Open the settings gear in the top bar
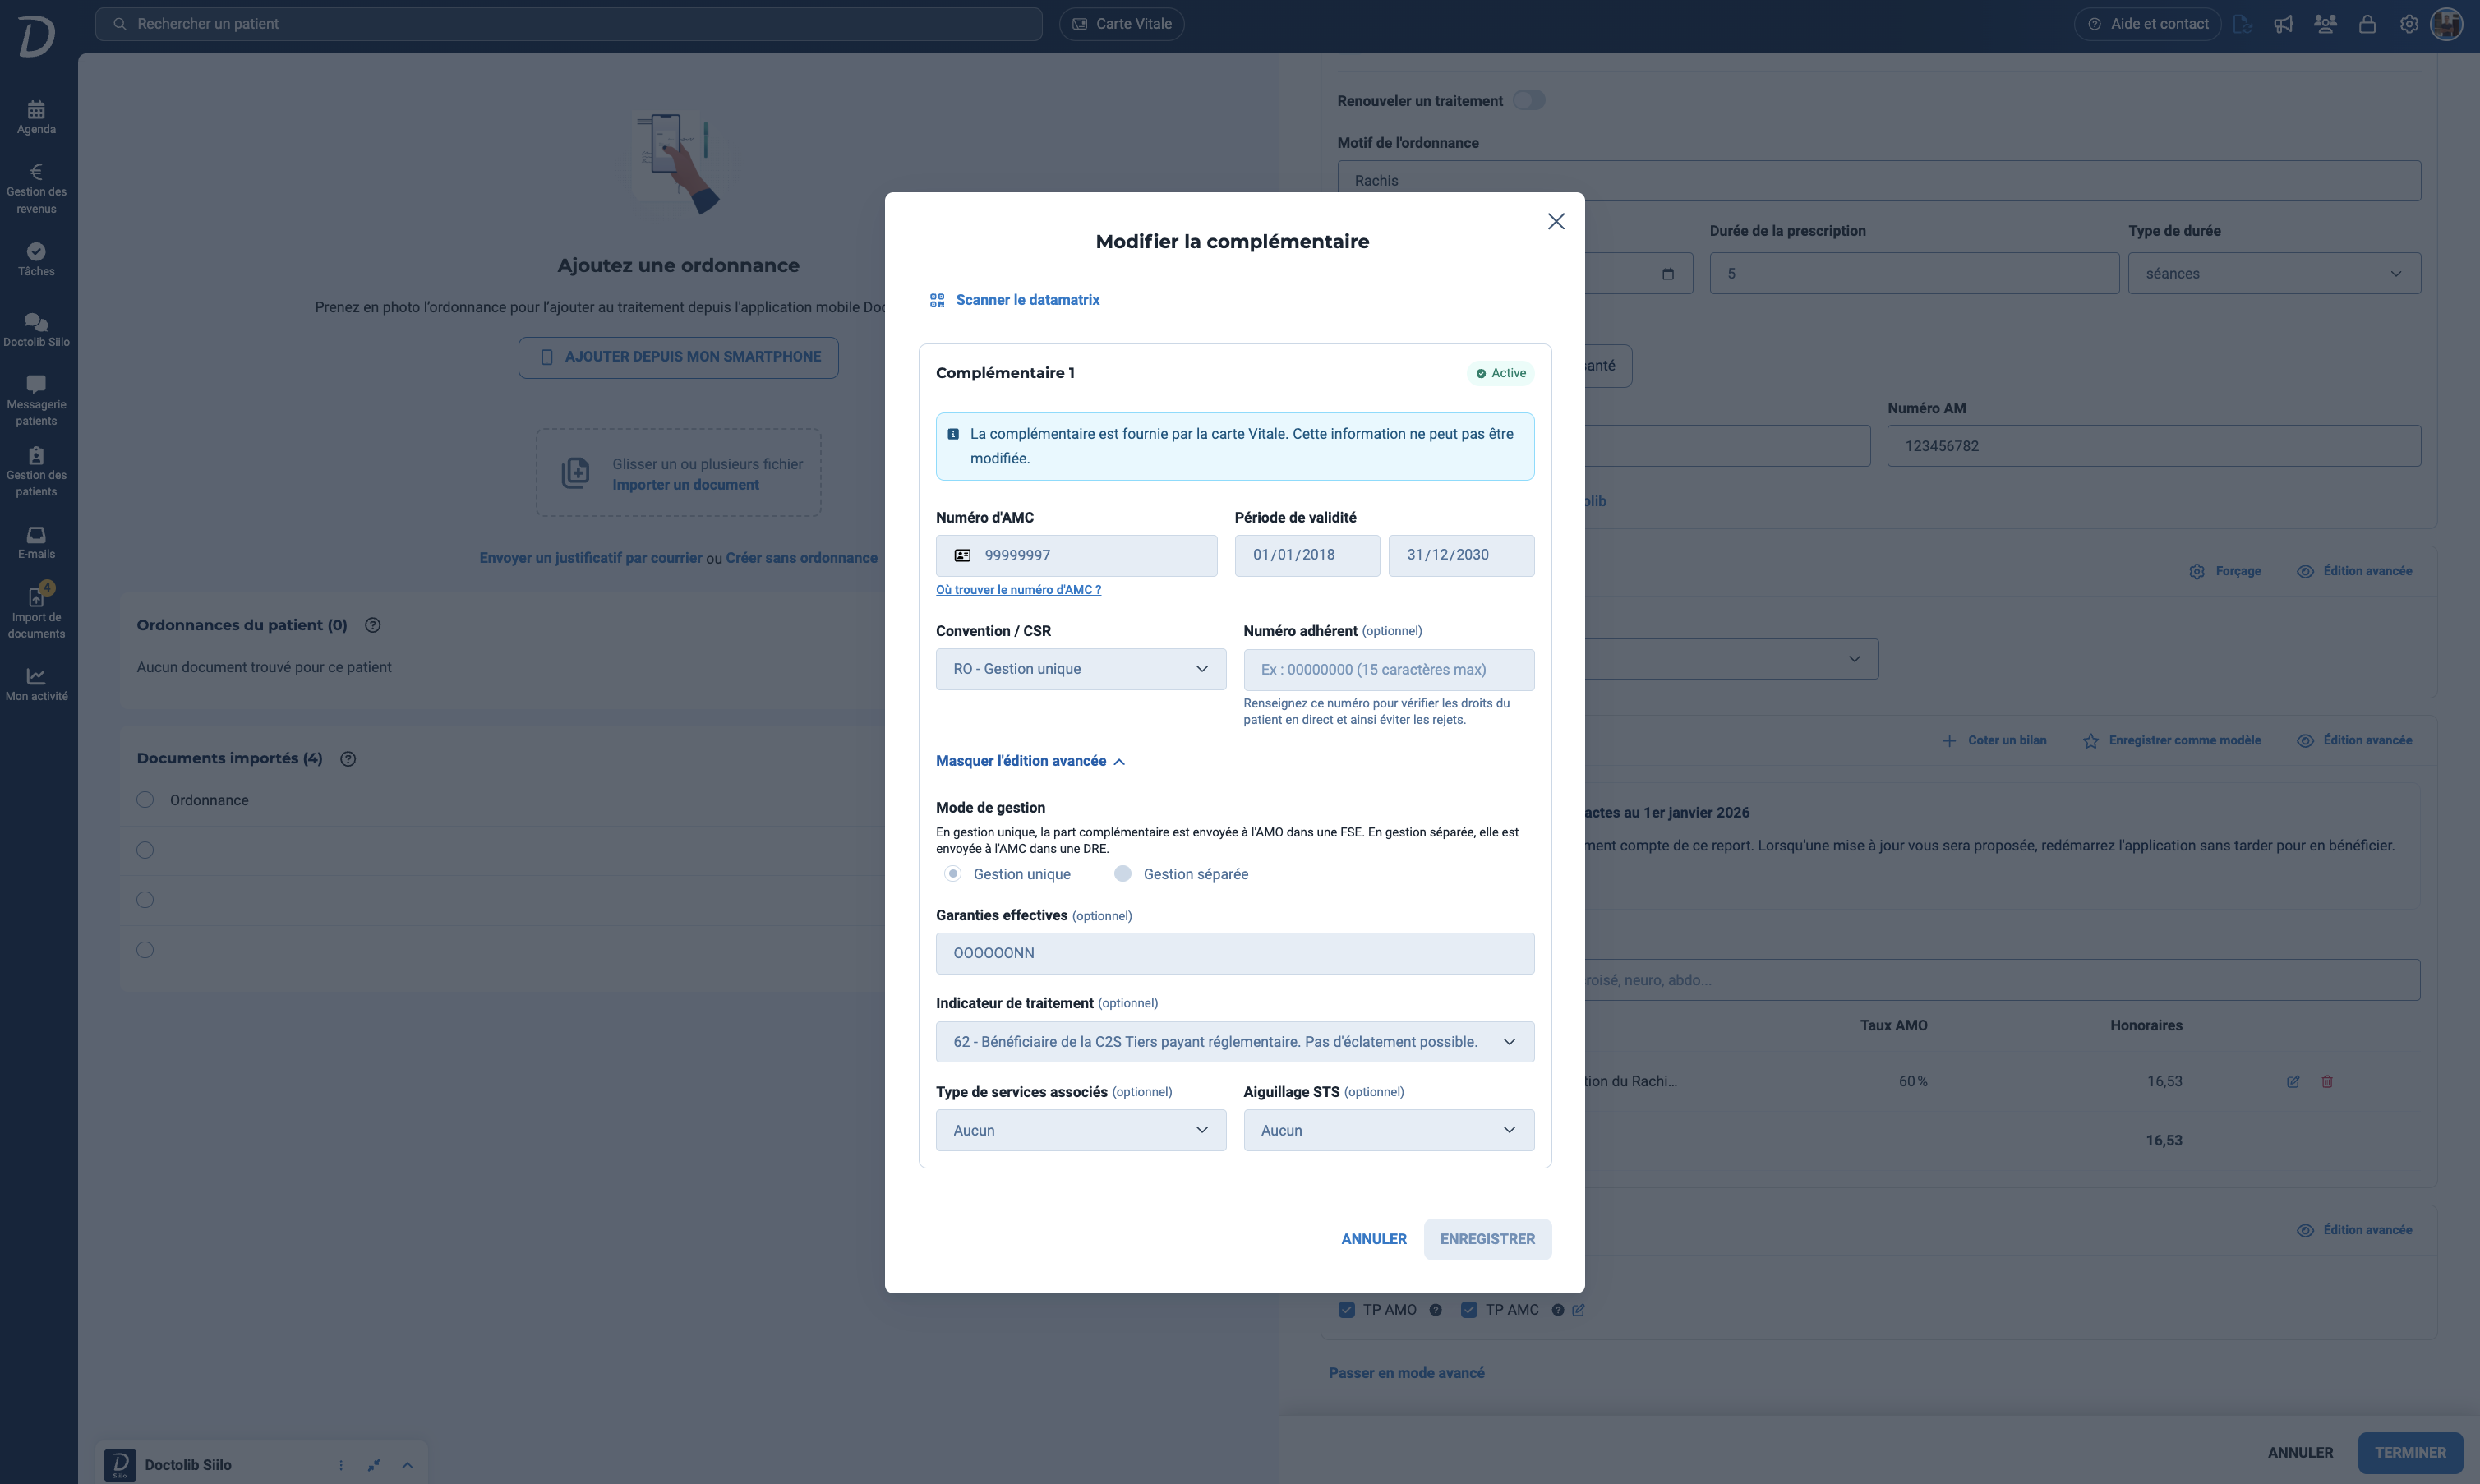 [2409, 24]
